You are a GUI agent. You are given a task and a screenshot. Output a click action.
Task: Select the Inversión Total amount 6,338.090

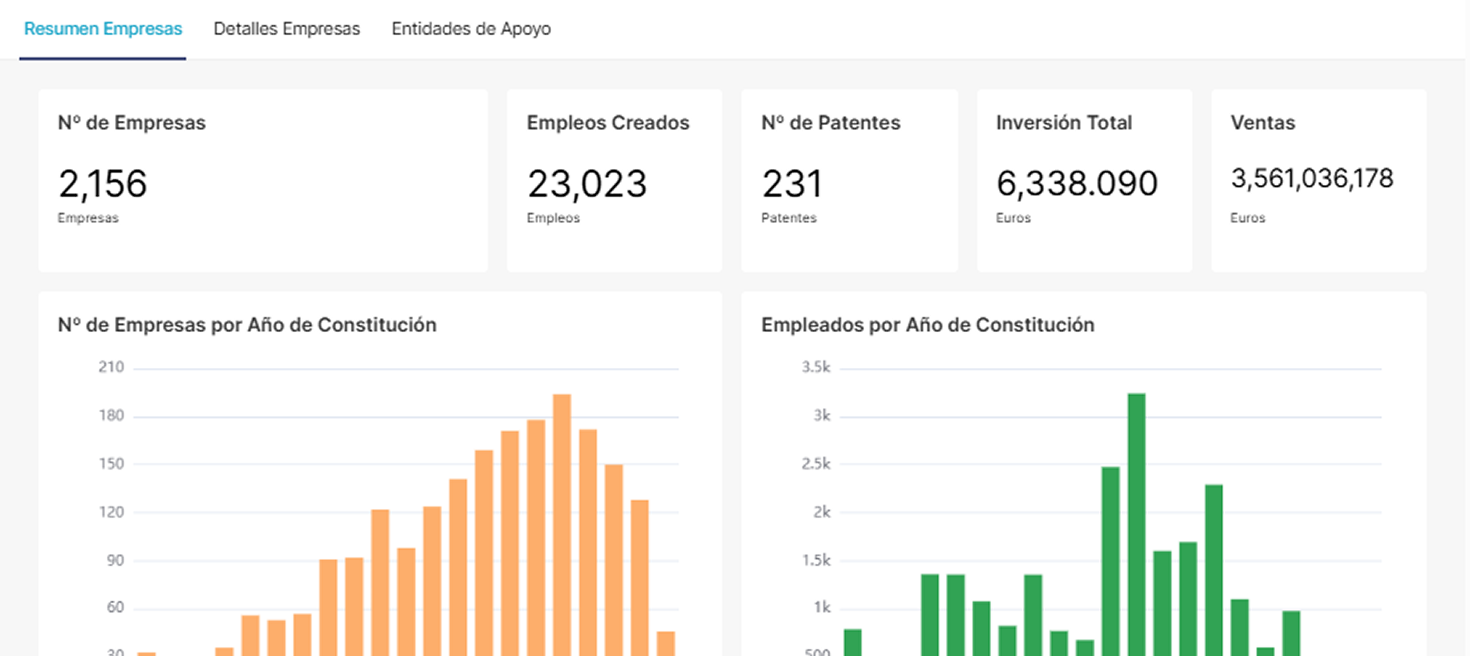(1076, 184)
